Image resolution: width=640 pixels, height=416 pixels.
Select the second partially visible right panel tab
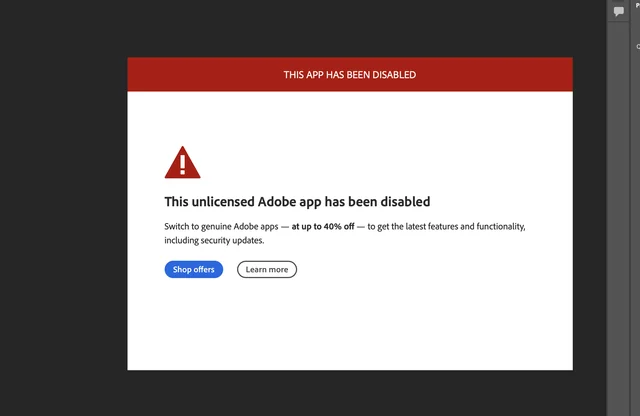[x=637, y=46]
